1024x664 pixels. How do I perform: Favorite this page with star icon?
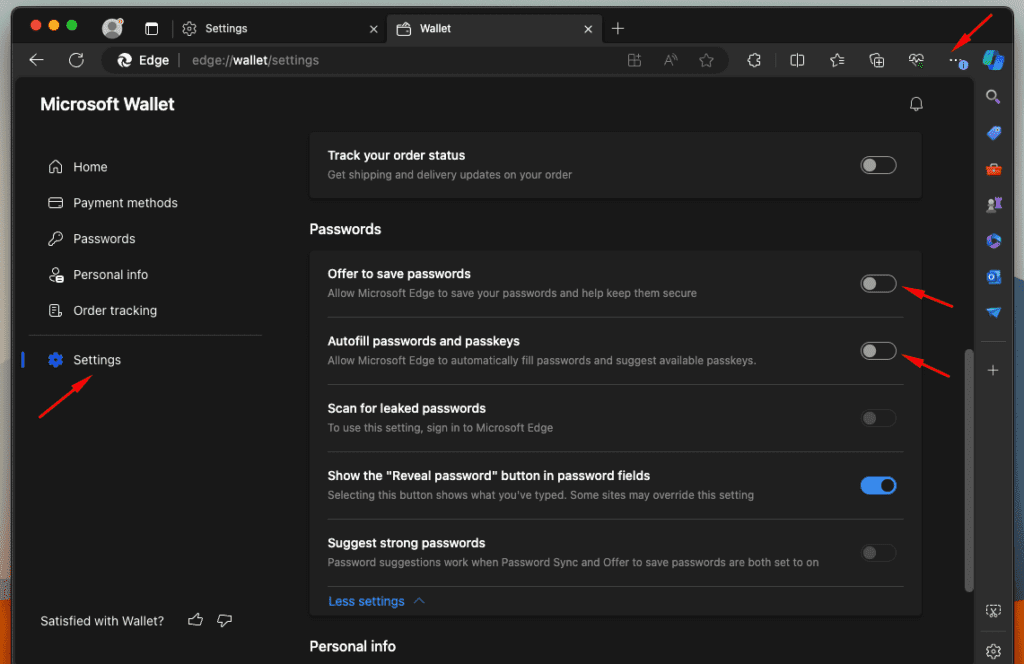click(x=706, y=60)
